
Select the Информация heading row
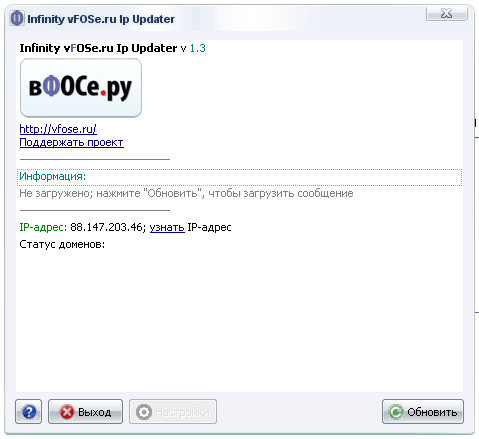[x=239, y=177]
